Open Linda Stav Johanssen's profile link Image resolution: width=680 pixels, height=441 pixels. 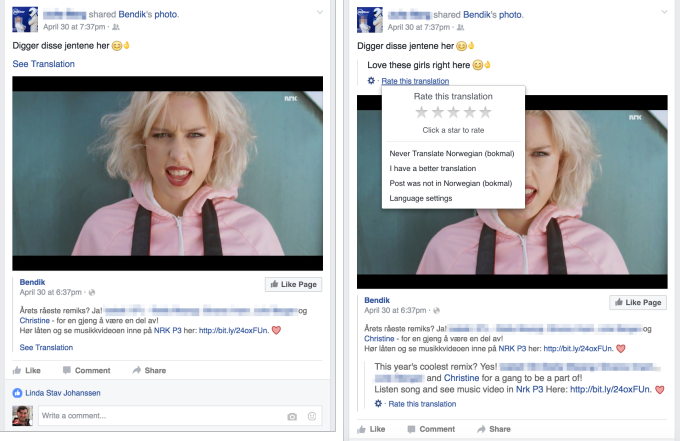[62, 393]
